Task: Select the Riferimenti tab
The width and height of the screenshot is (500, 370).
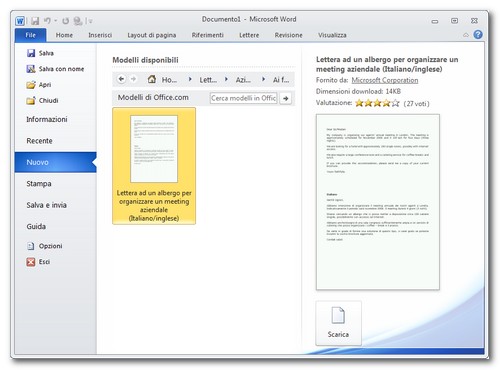Action: click(x=207, y=35)
